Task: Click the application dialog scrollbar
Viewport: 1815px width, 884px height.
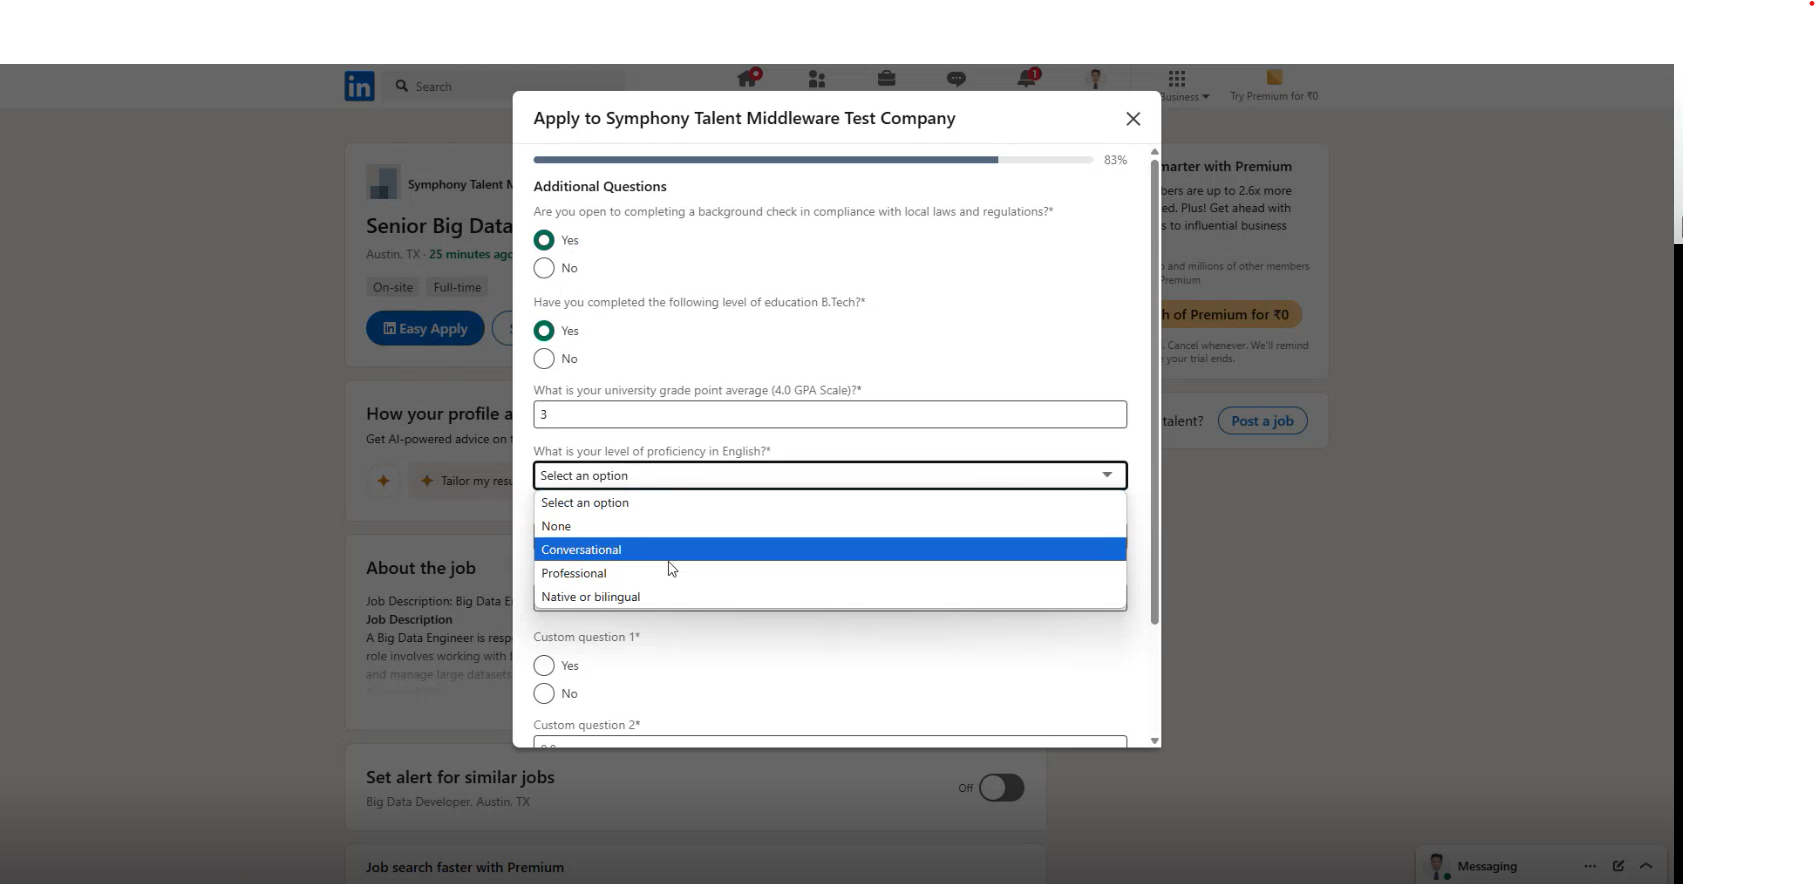Action: click(1155, 390)
